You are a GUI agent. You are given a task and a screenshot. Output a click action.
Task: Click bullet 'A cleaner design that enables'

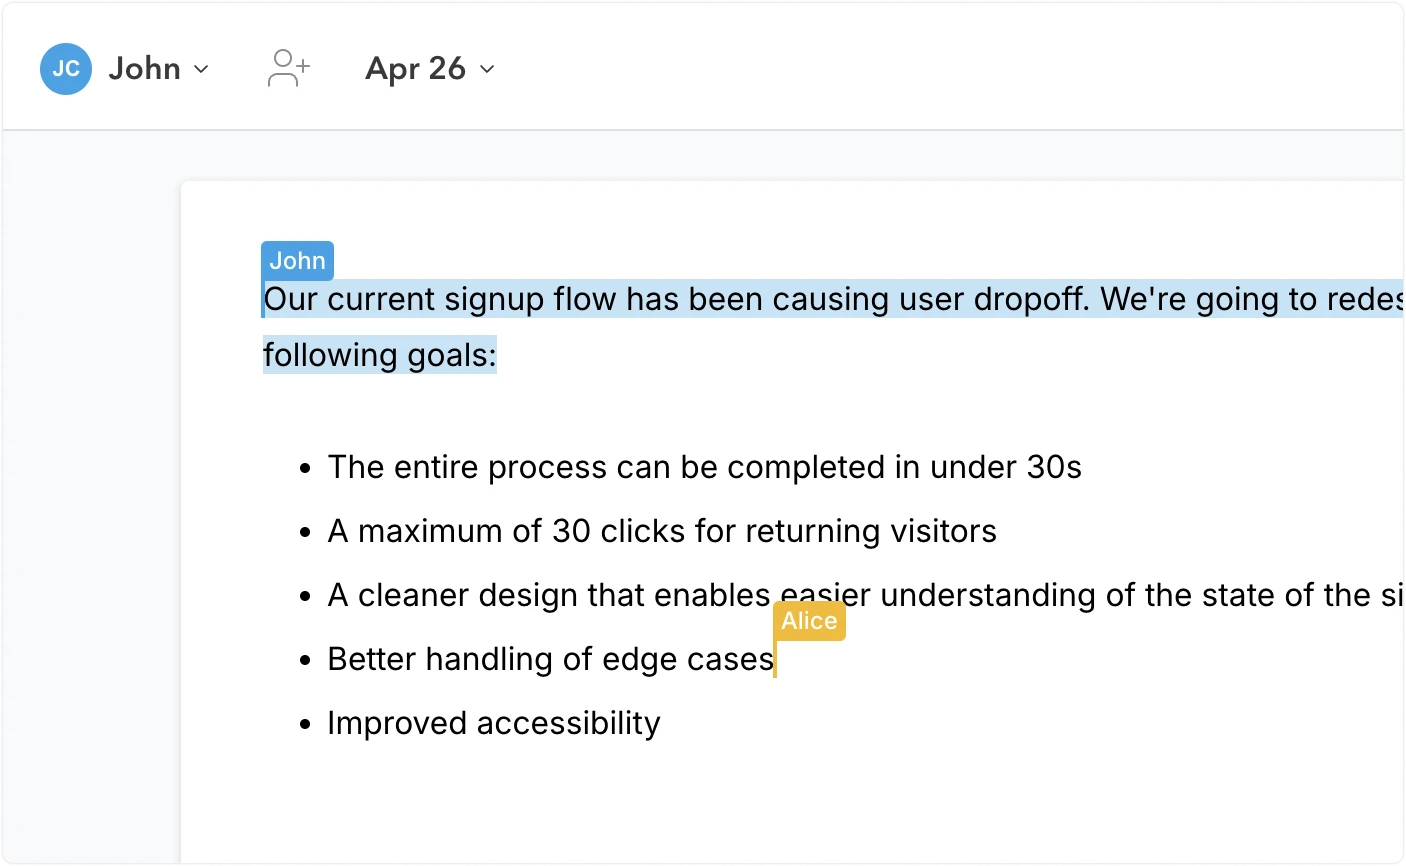coord(865,595)
